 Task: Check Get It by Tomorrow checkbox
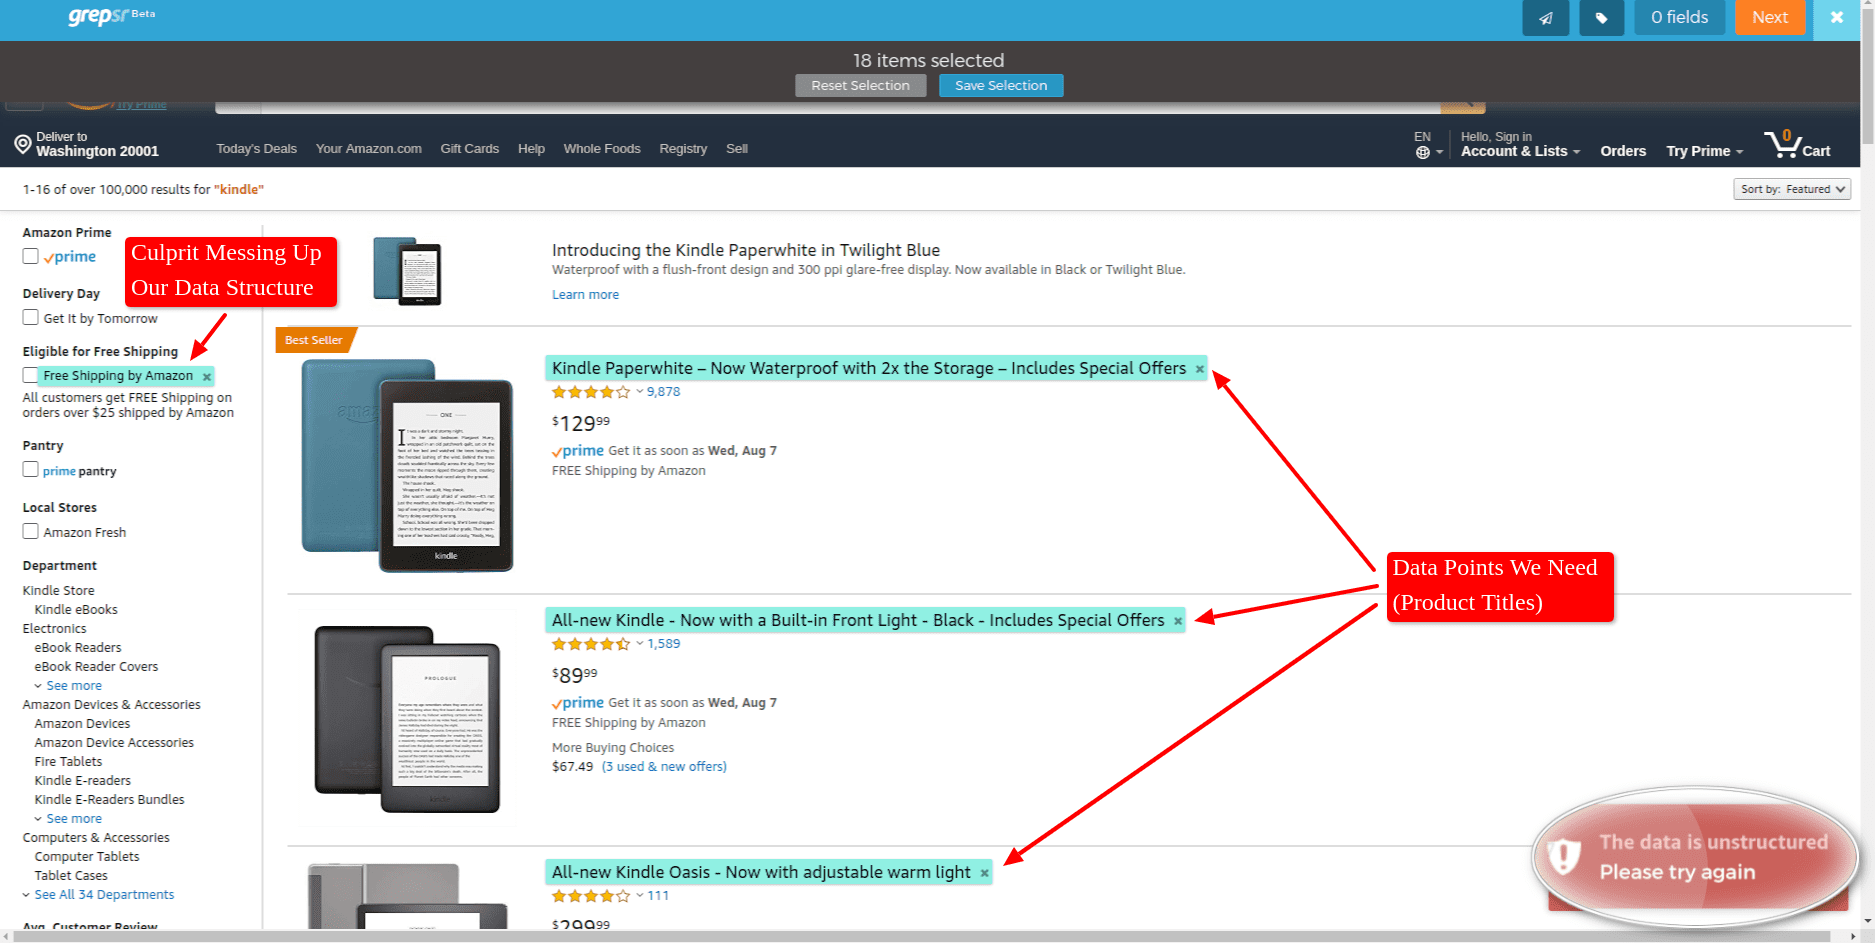[31, 317]
